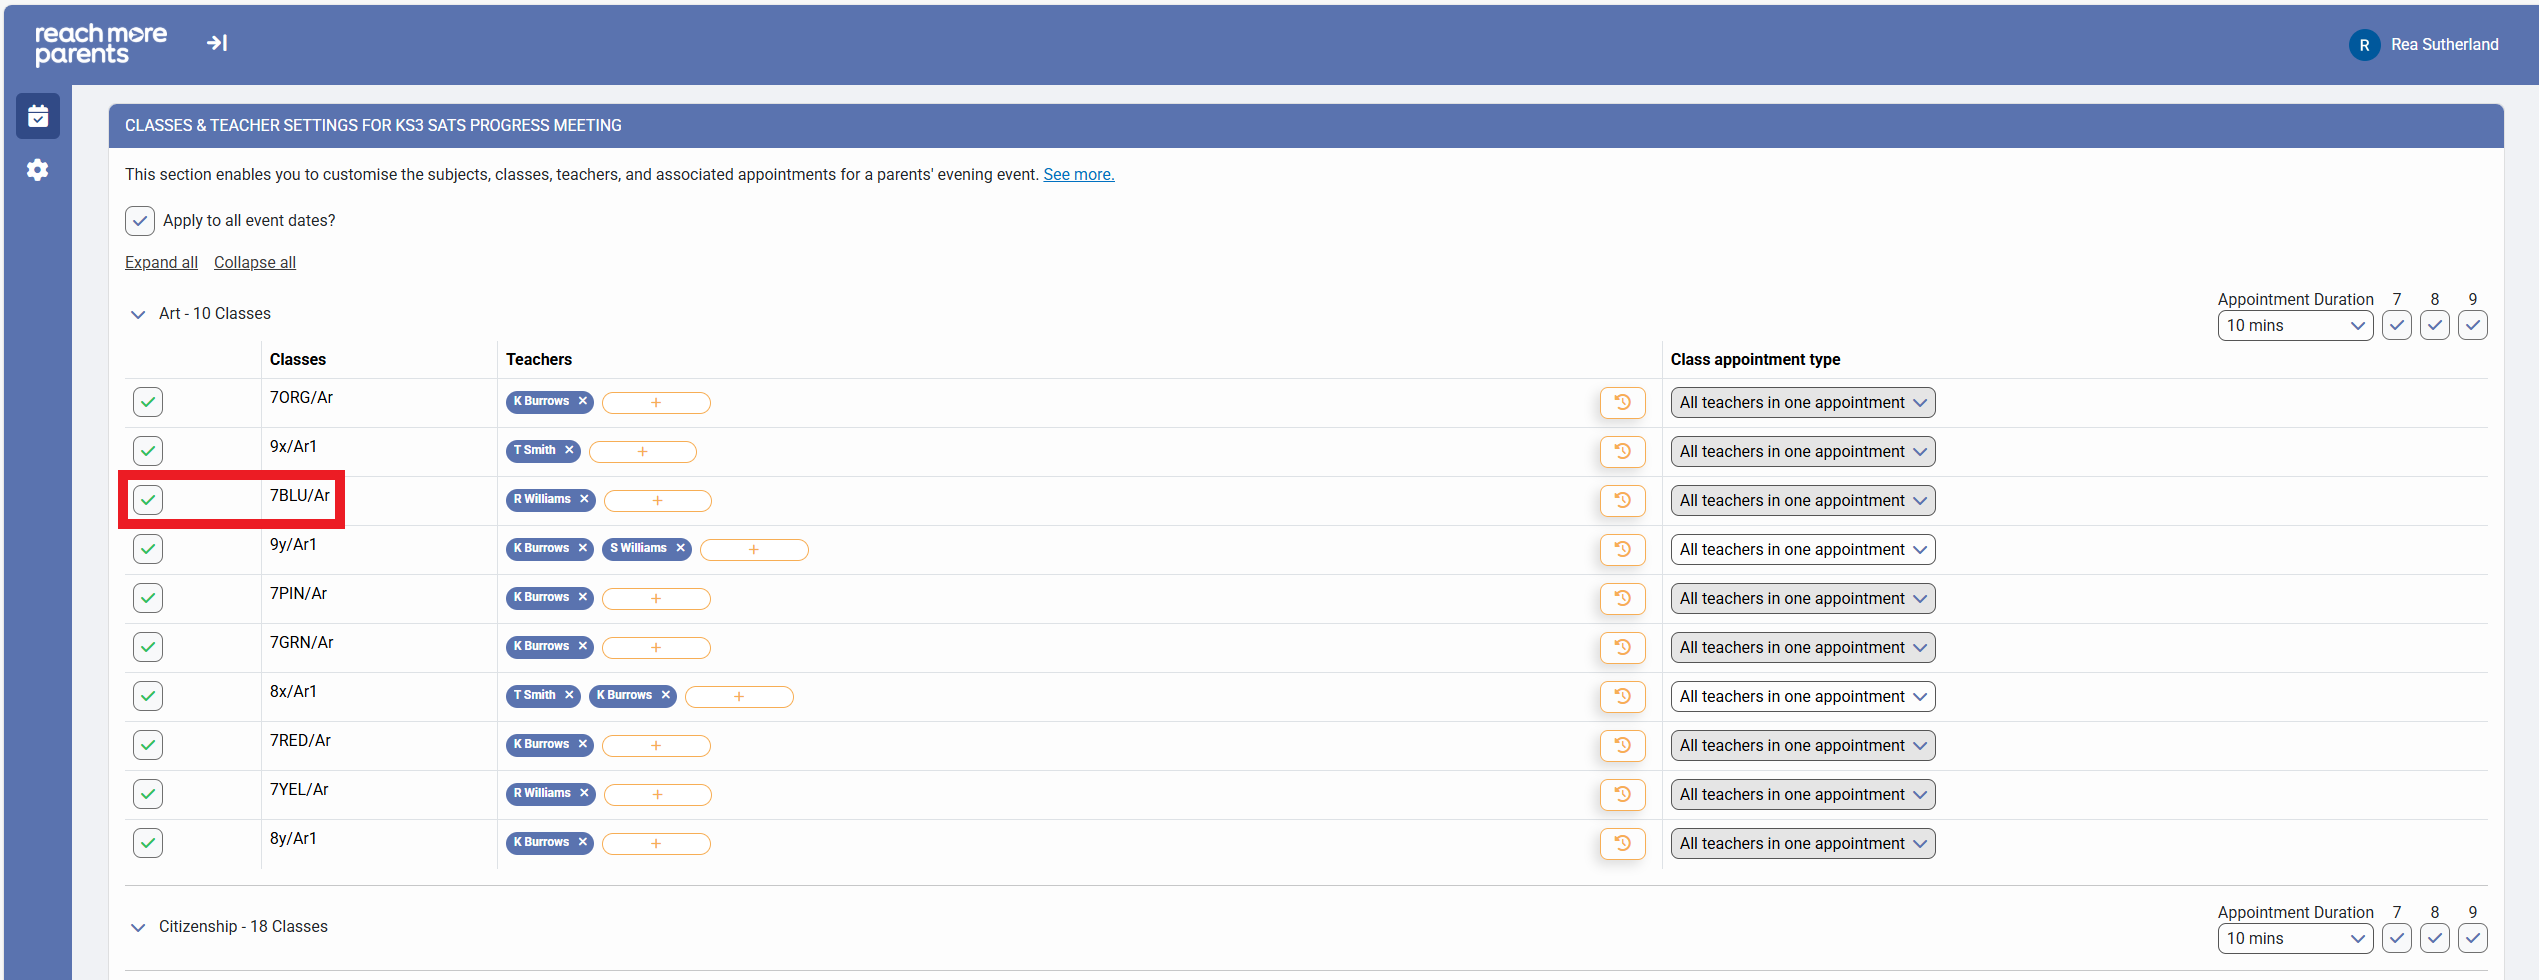Open appointment type dropdown for 7PIN/Ar
Screen dimensions: 2539x980
[x=1802, y=598]
